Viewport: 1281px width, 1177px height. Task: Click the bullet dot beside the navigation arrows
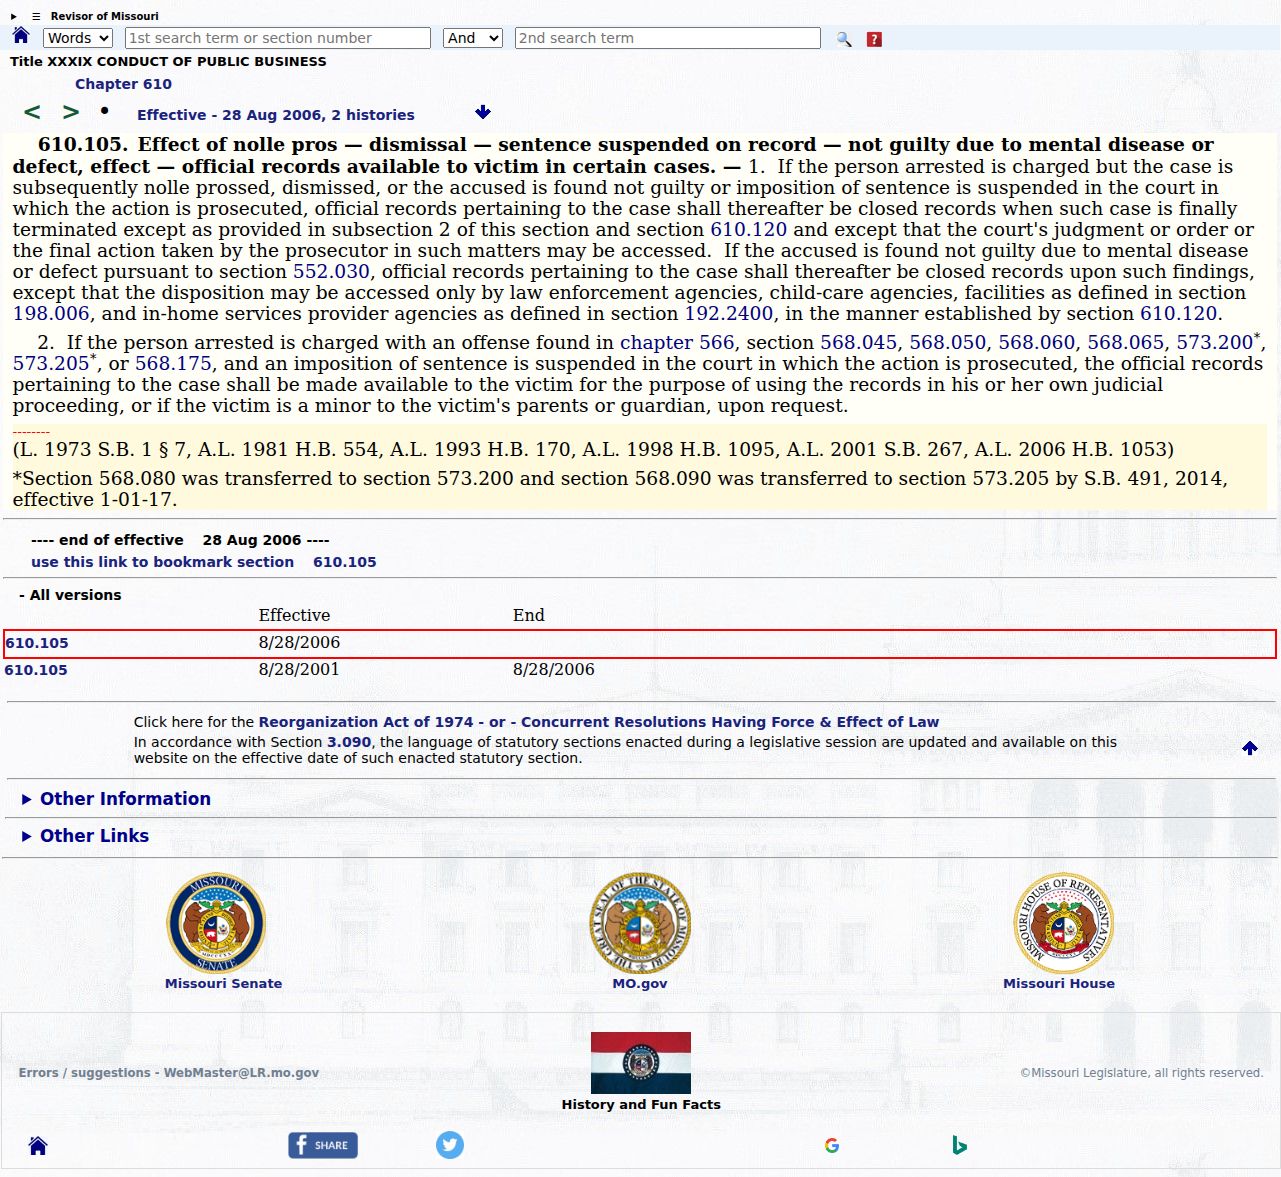104,110
